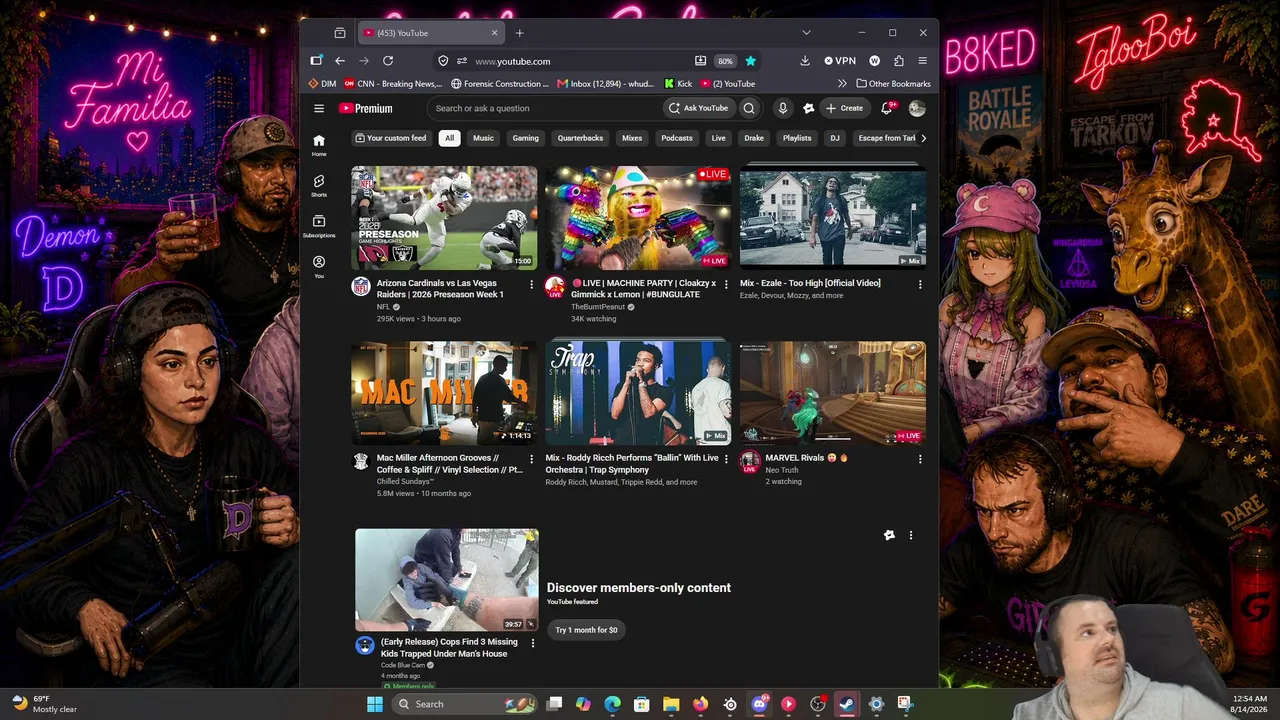Play the Arizona Cardinals vs Raiders thumbnail
The width and height of the screenshot is (1280, 720).
pyautogui.click(x=444, y=218)
